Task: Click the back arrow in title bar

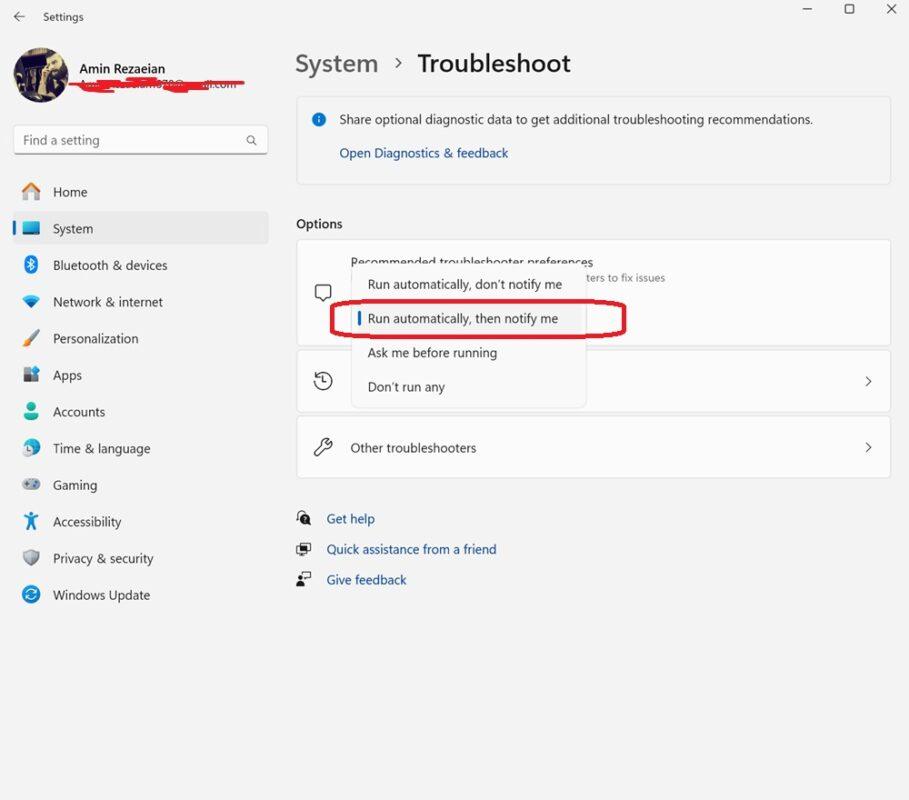Action: 19,17
